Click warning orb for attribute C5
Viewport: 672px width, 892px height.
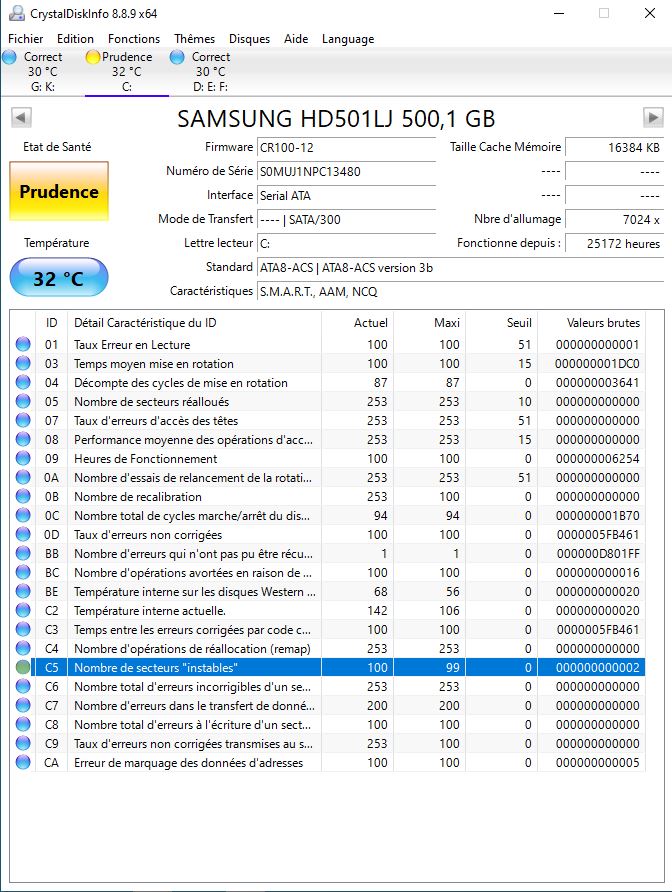click(23, 667)
